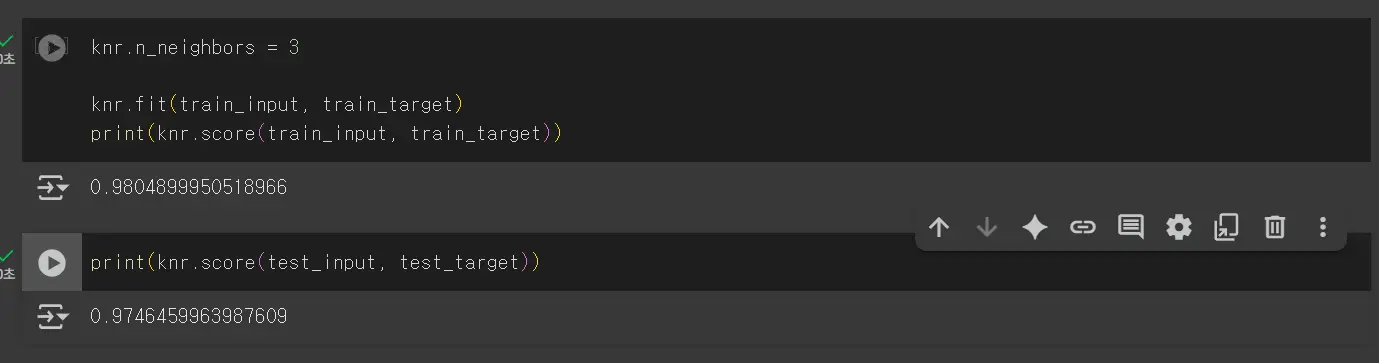This screenshot has width=1379, height=363.
Task: Click the knr.fit(train_input, train_target) line
Action: click(277, 104)
